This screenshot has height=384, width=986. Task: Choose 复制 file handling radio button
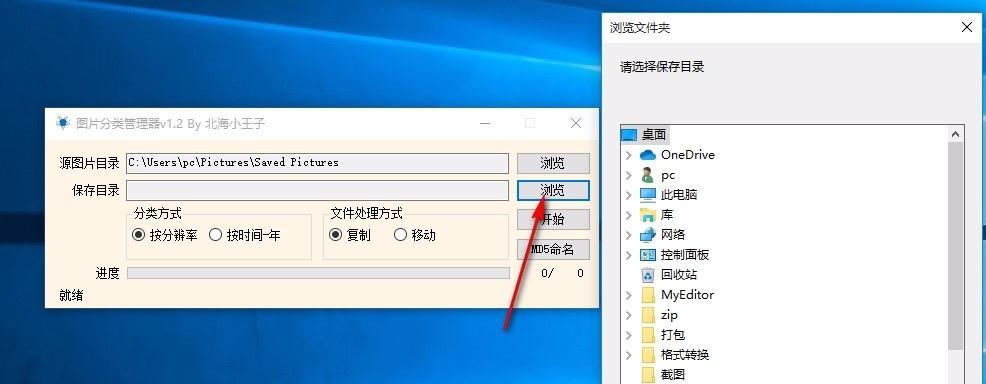tap(336, 235)
